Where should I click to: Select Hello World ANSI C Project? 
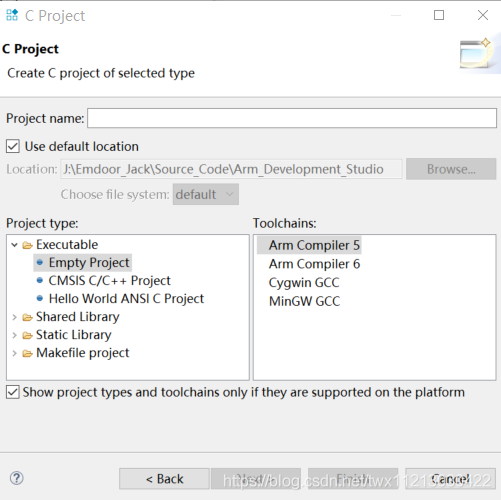click(x=126, y=299)
